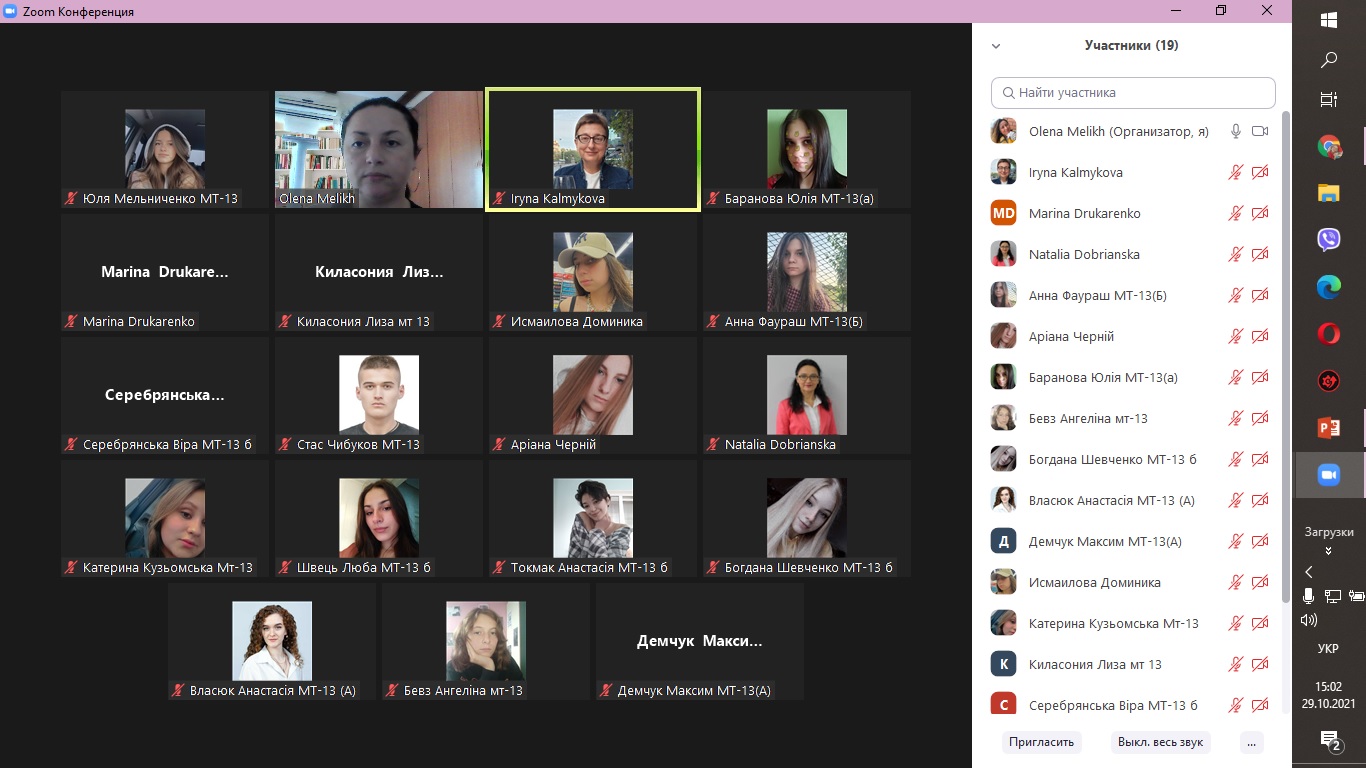
Task: Select Швець Люба МТ-13 б tile
Action: pyautogui.click(x=378, y=518)
